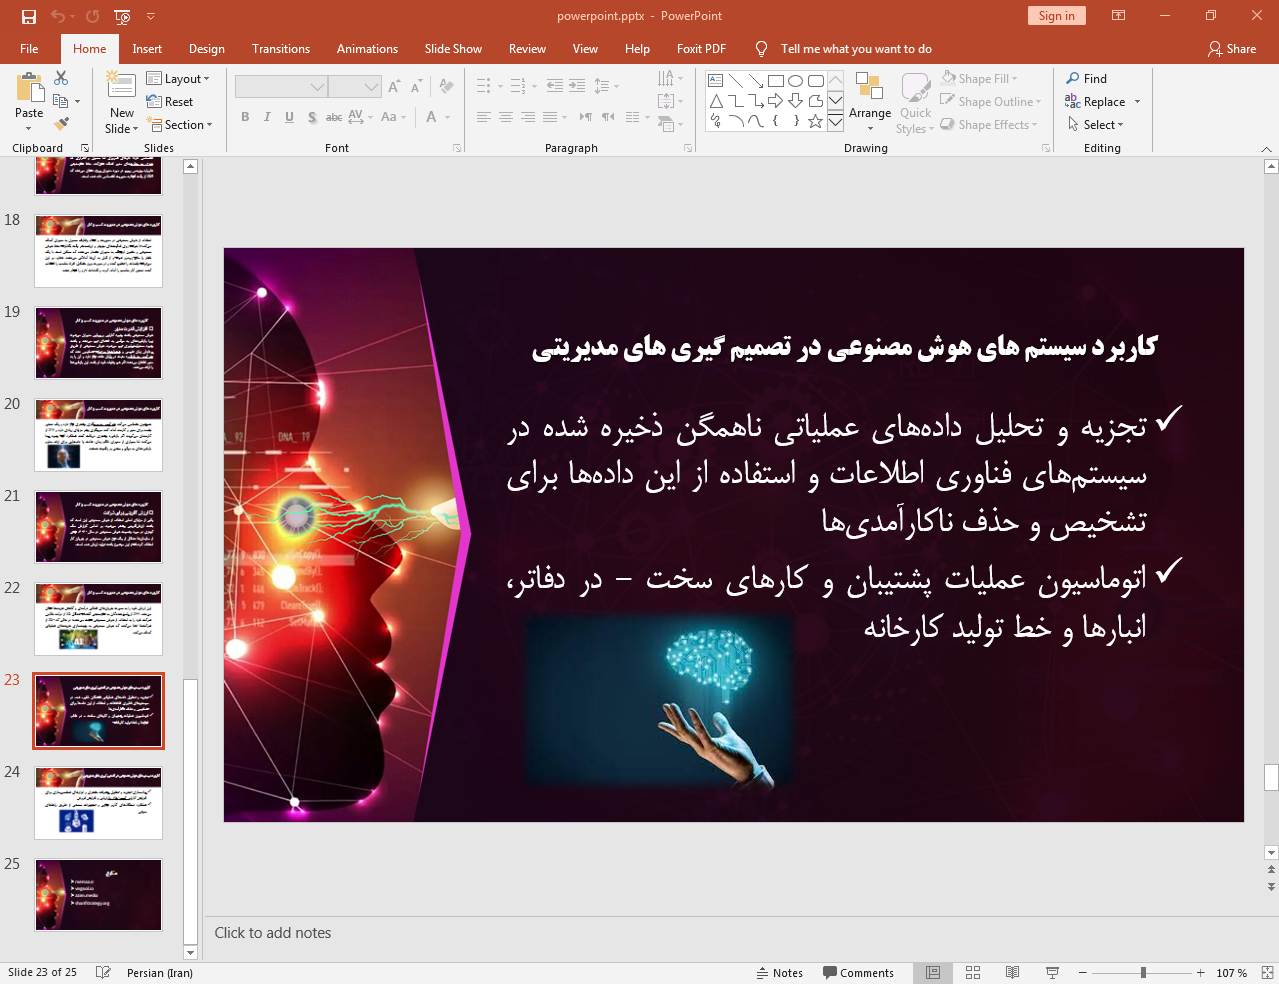This screenshot has height=984, width=1279.
Task: Click the Reset slide icon
Action: click(x=169, y=102)
